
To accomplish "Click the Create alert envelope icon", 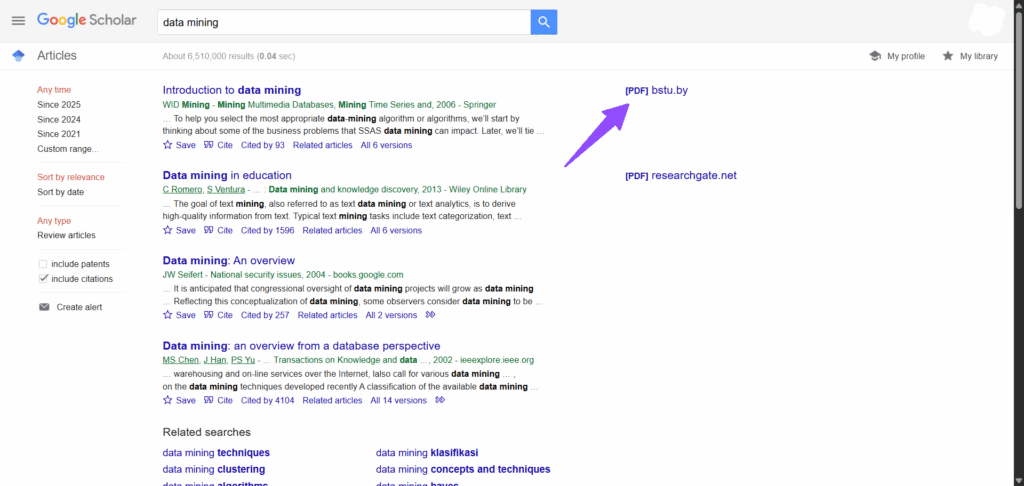I will click(x=44, y=307).
